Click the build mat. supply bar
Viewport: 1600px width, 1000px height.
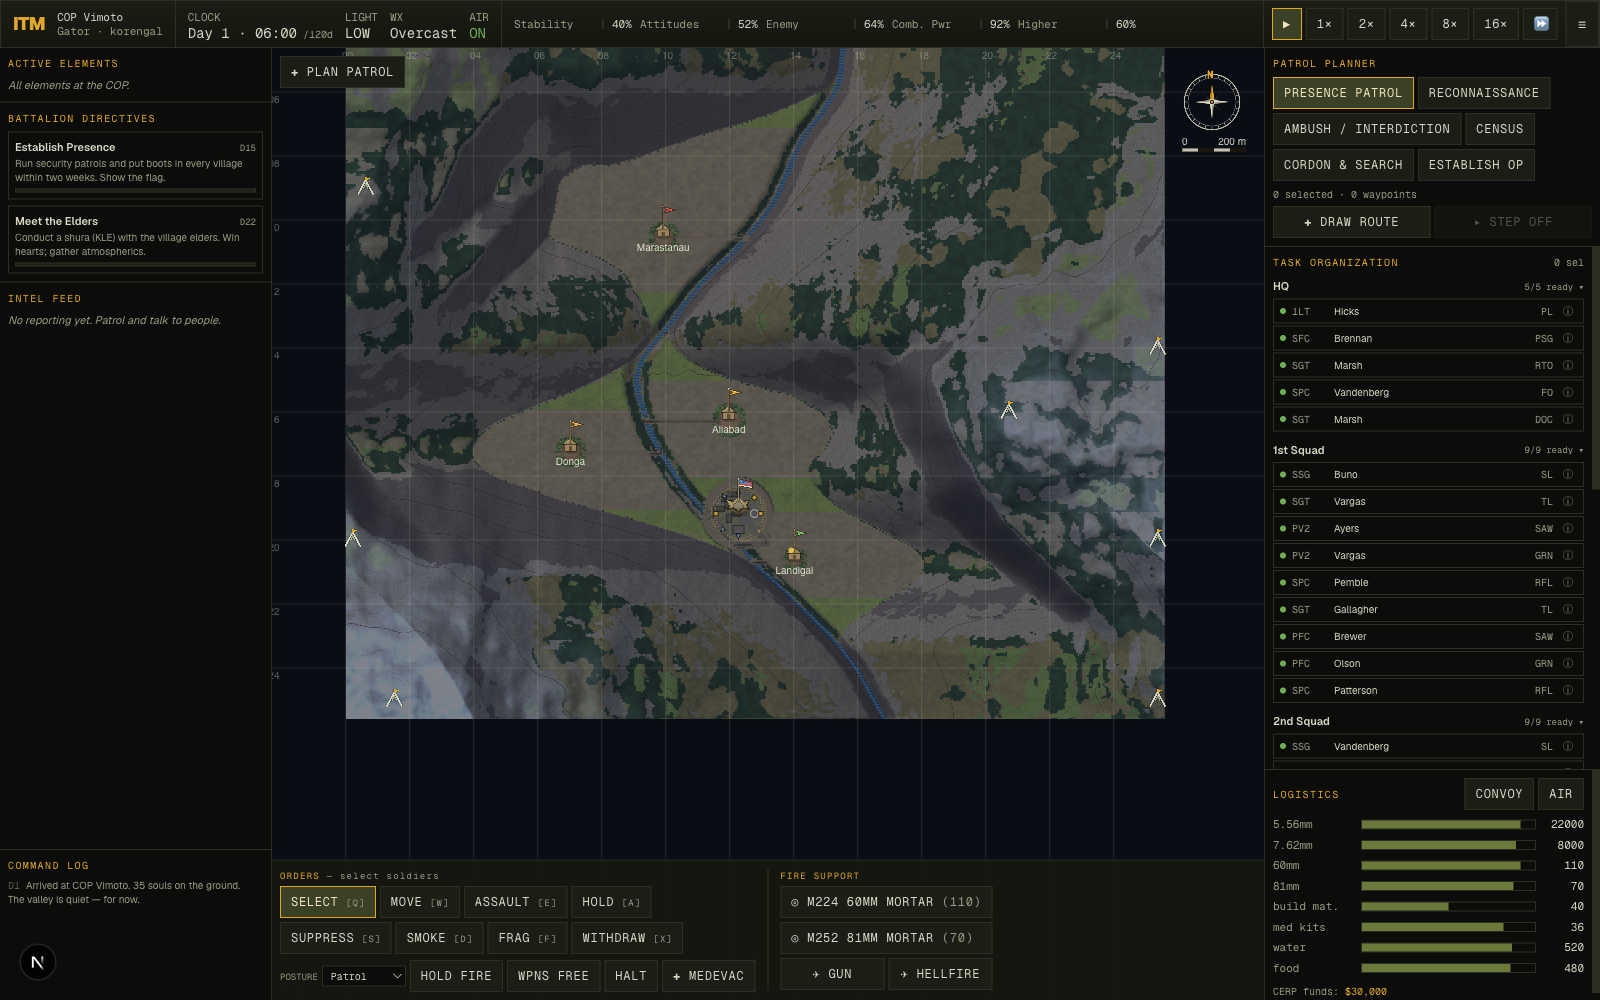[x=1448, y=907]
